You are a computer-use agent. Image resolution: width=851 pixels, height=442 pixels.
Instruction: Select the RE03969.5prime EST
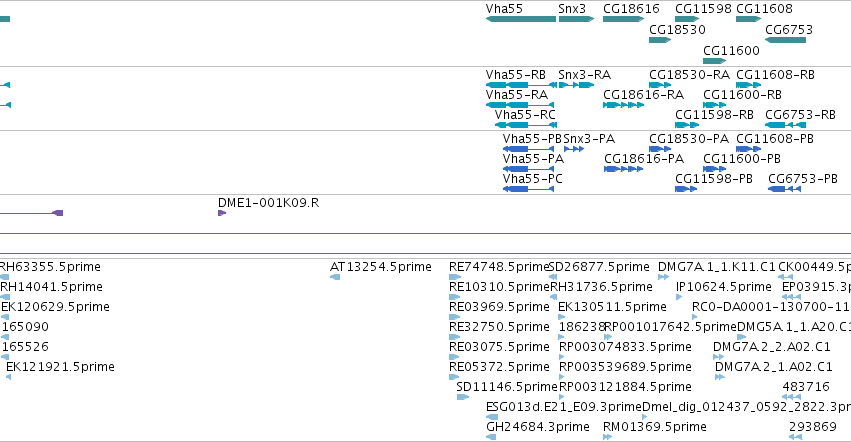click(x=454, y=317)
